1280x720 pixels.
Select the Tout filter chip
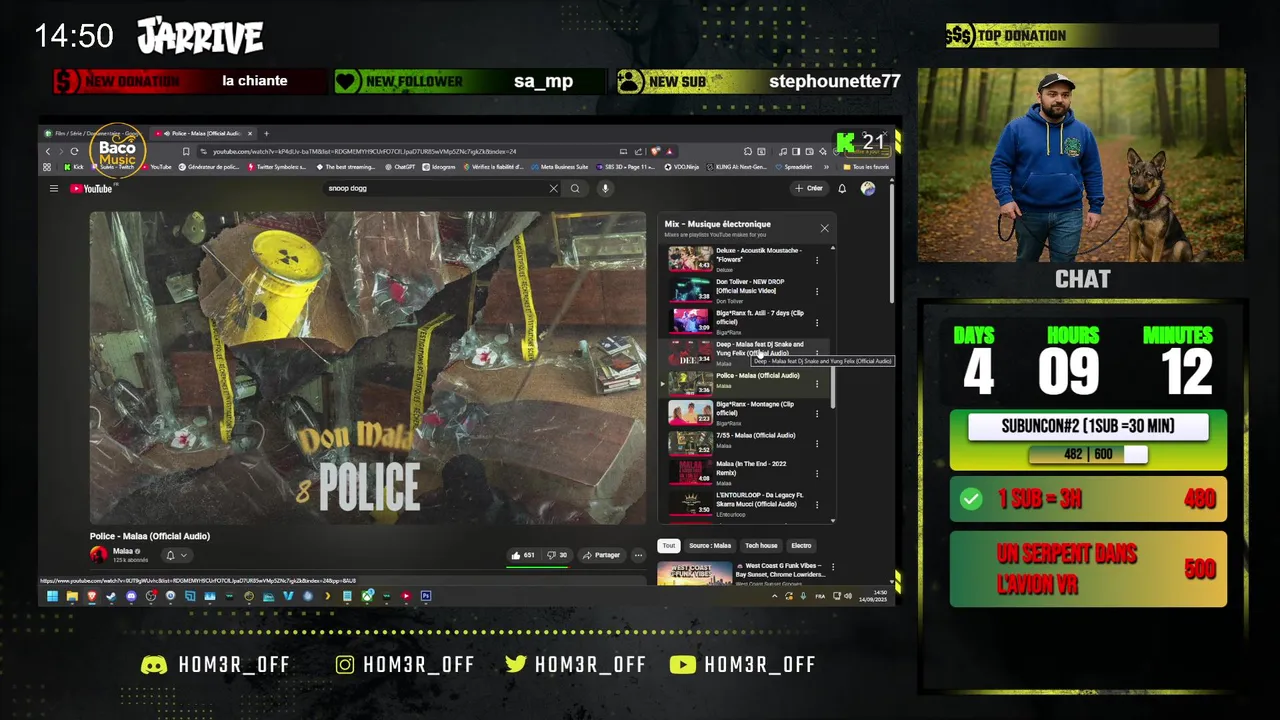[x=668, y=546]
